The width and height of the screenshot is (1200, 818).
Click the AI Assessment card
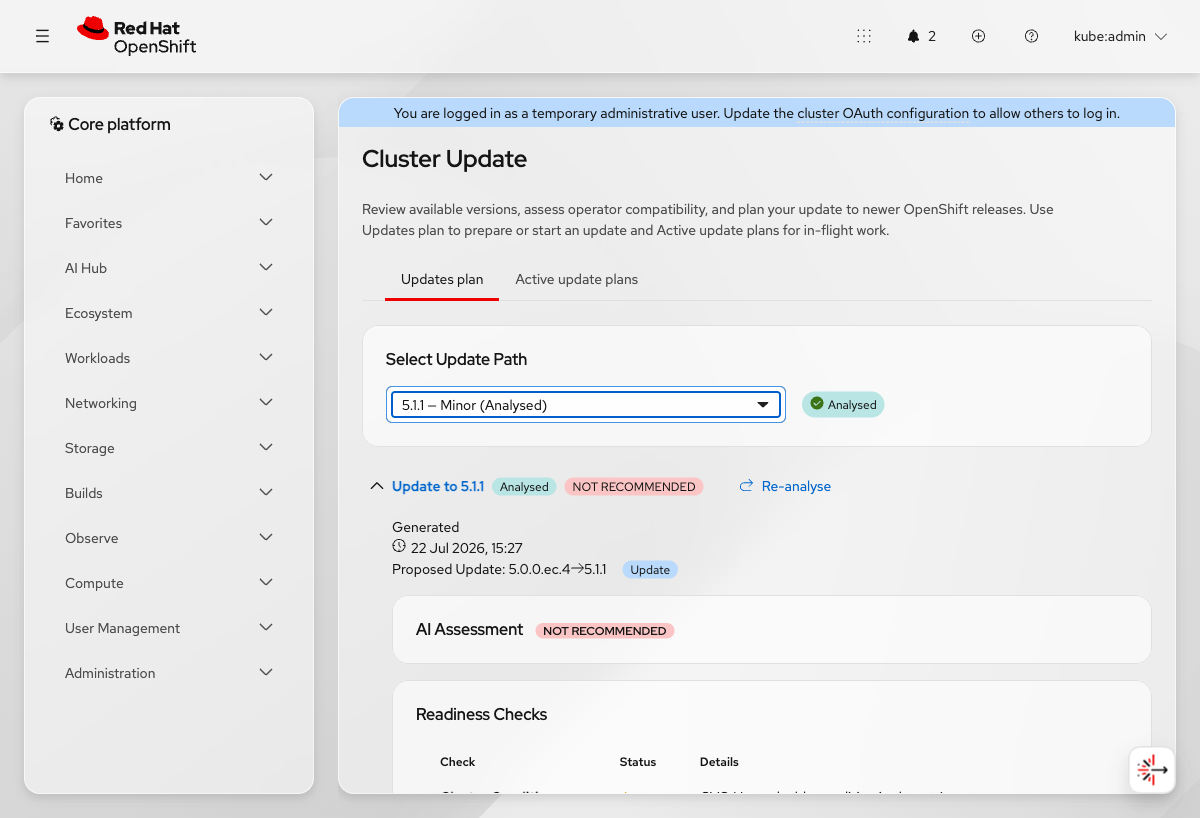point(771,630)
